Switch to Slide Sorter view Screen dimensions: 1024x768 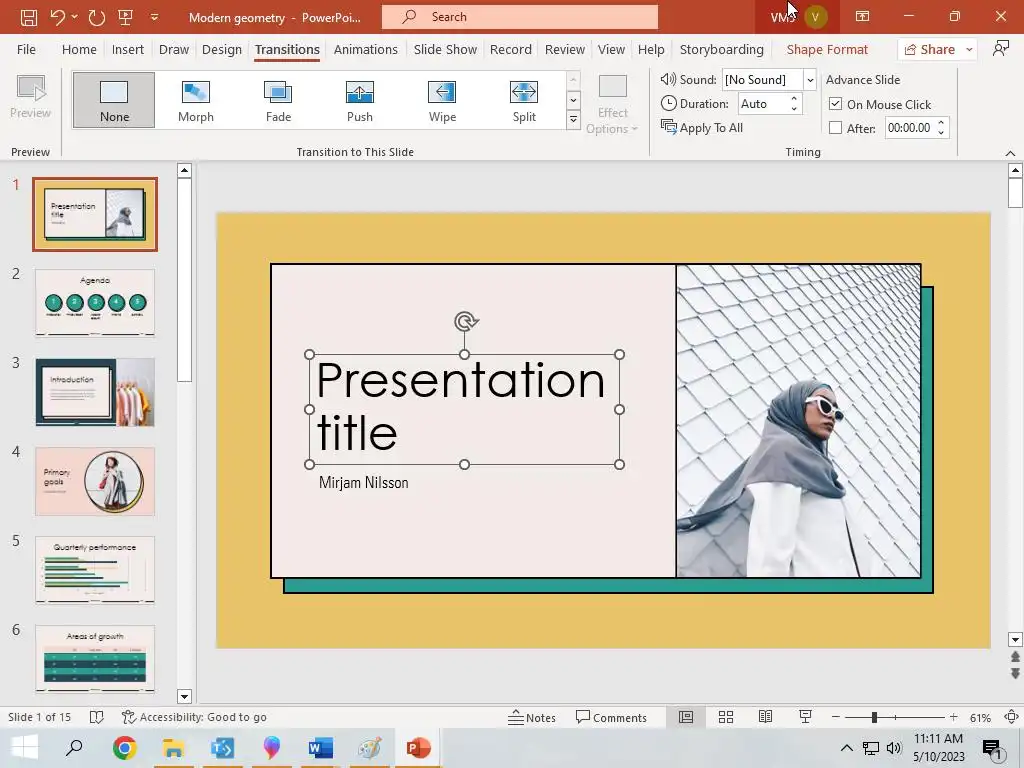click(x=726, y=717)
